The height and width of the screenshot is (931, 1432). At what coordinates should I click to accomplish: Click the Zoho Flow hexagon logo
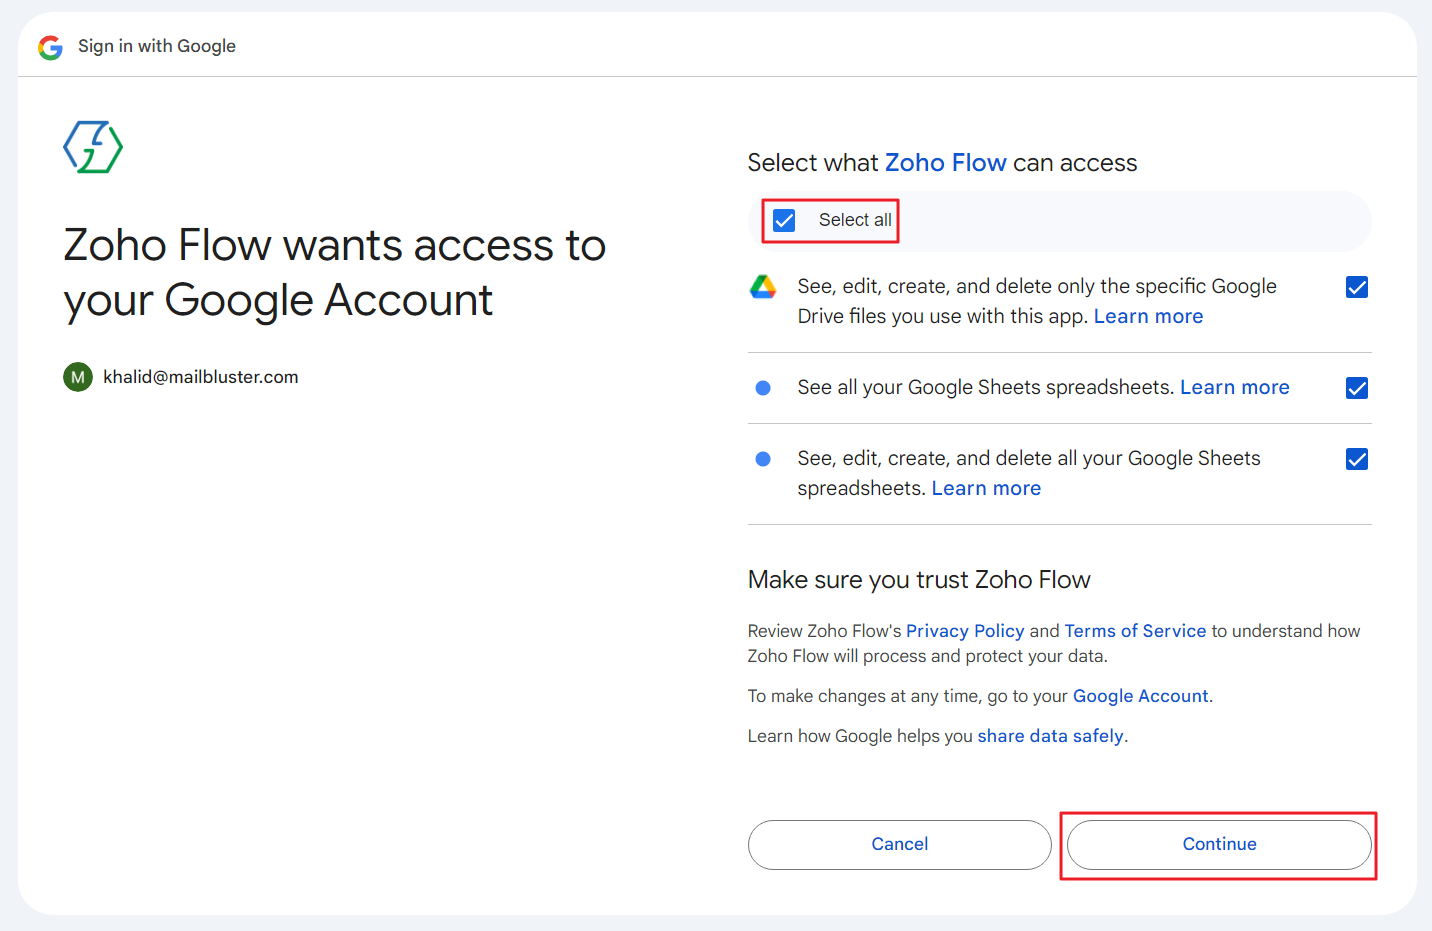tap(93, 147)
